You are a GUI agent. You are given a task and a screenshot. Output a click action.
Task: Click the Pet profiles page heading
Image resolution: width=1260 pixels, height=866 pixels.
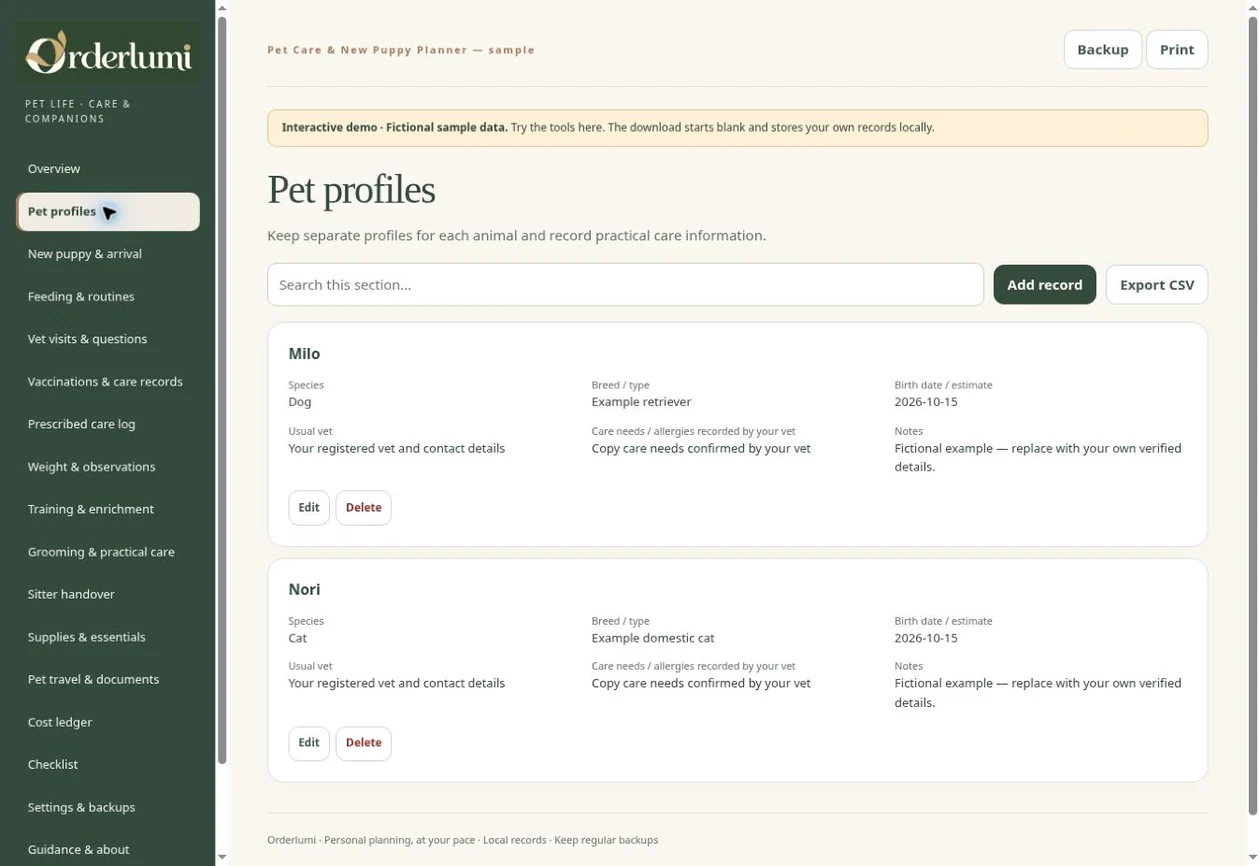351,190
